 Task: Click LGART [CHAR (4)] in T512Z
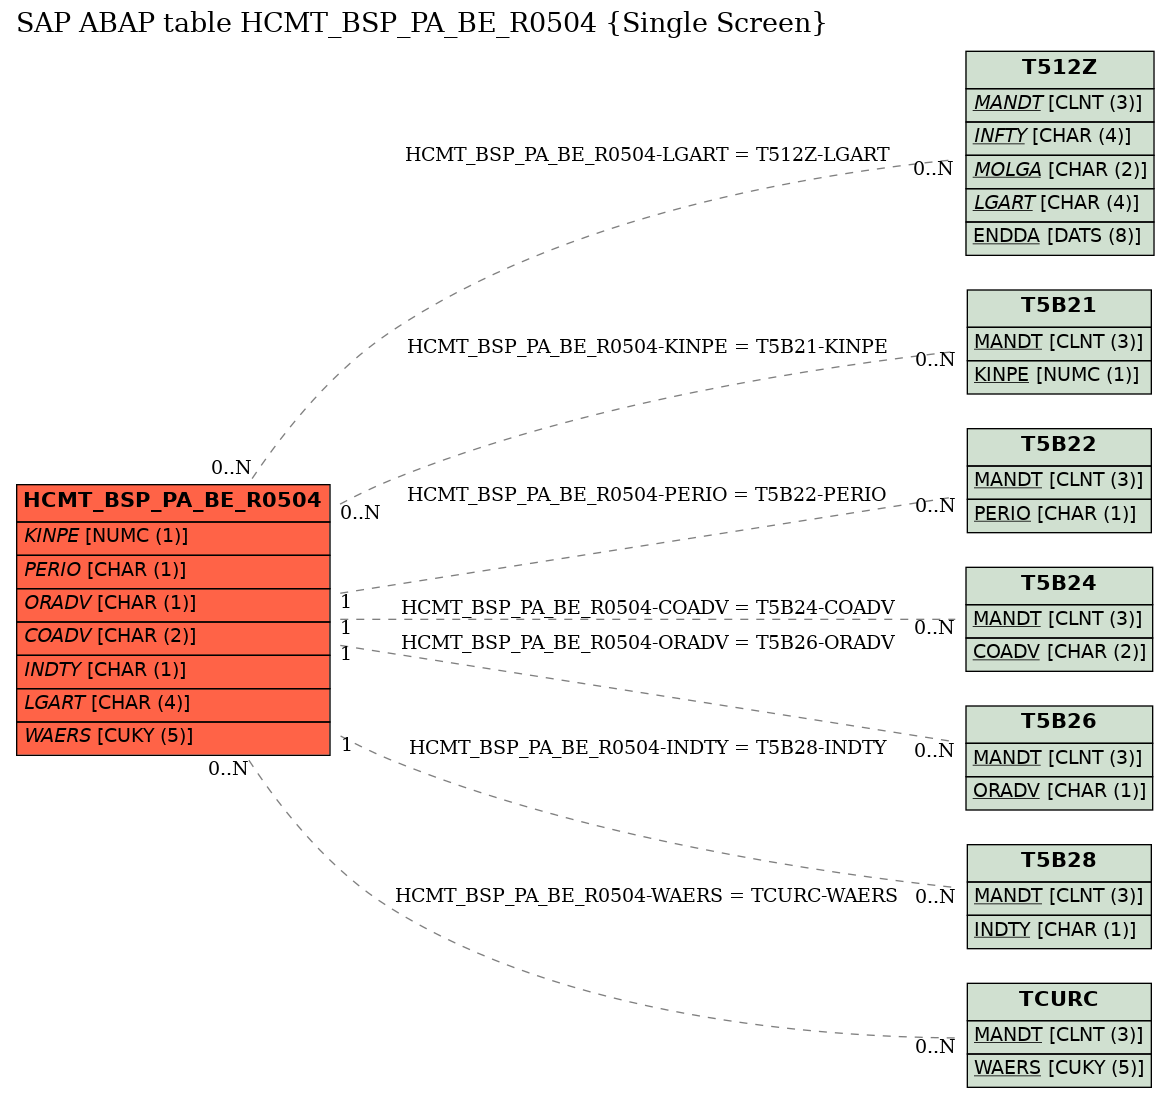1059,205
